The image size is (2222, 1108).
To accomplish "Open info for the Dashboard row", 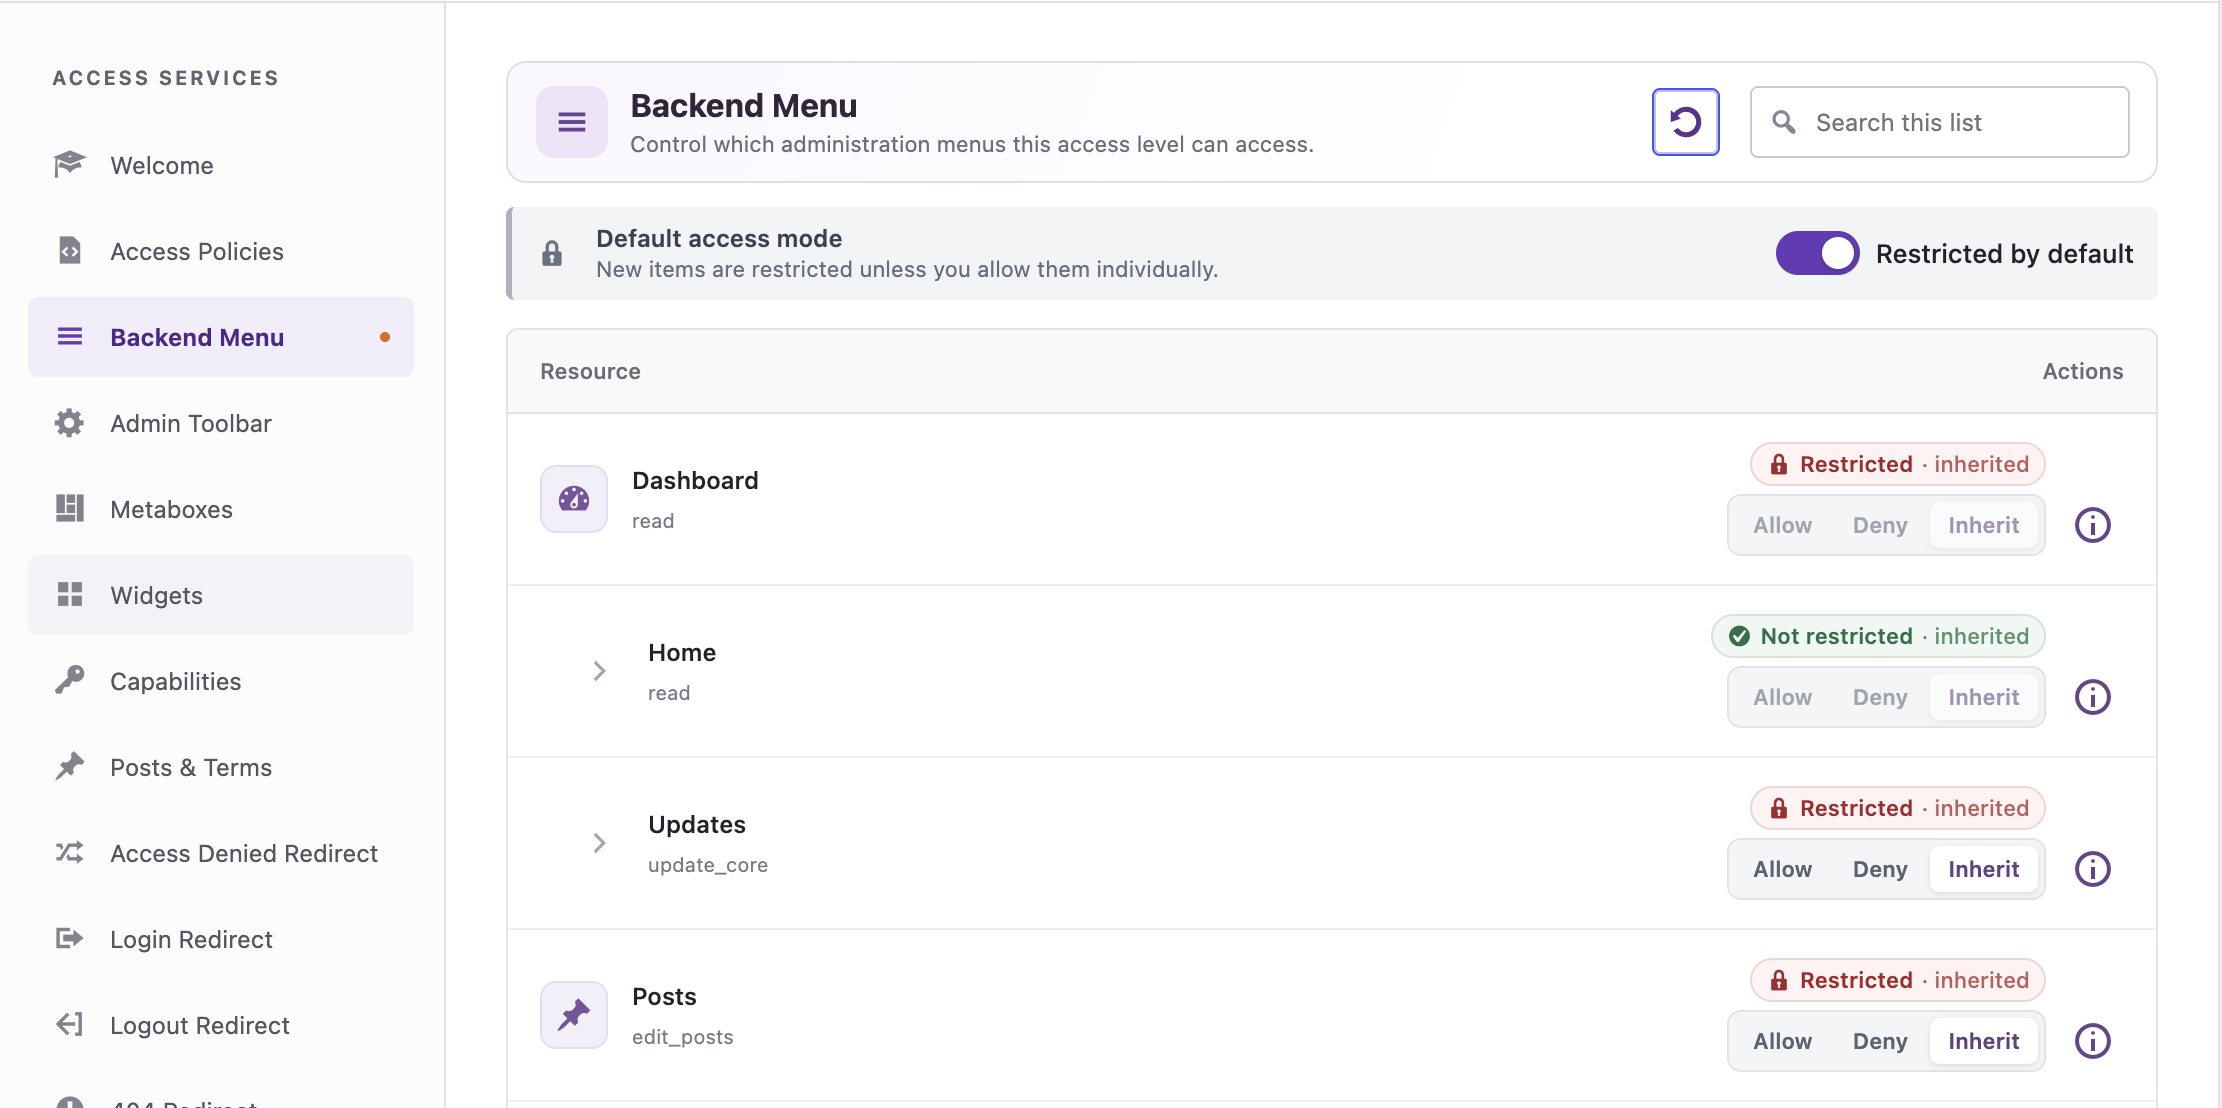I will [2093, 525].
